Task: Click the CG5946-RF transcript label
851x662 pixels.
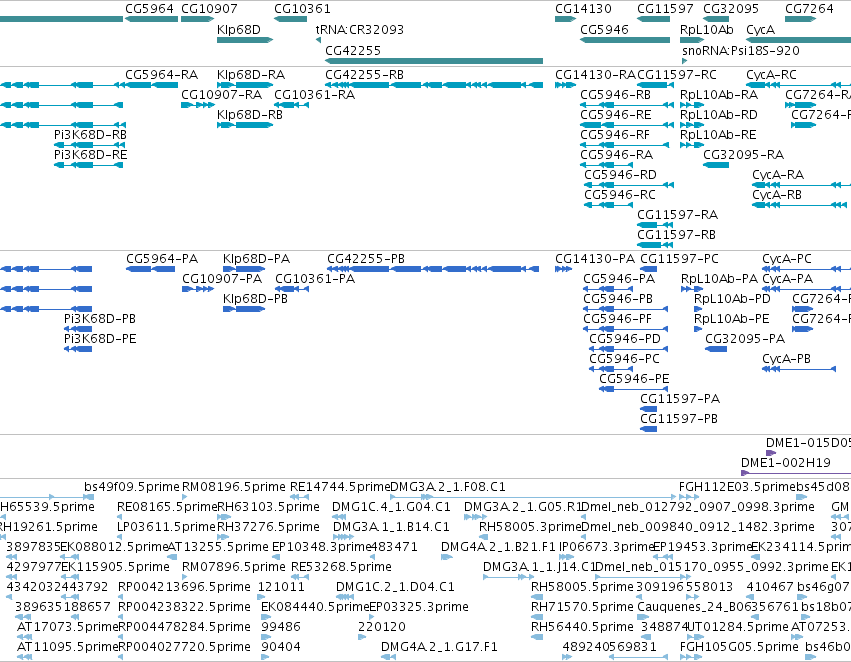Action: pos(615,135)
